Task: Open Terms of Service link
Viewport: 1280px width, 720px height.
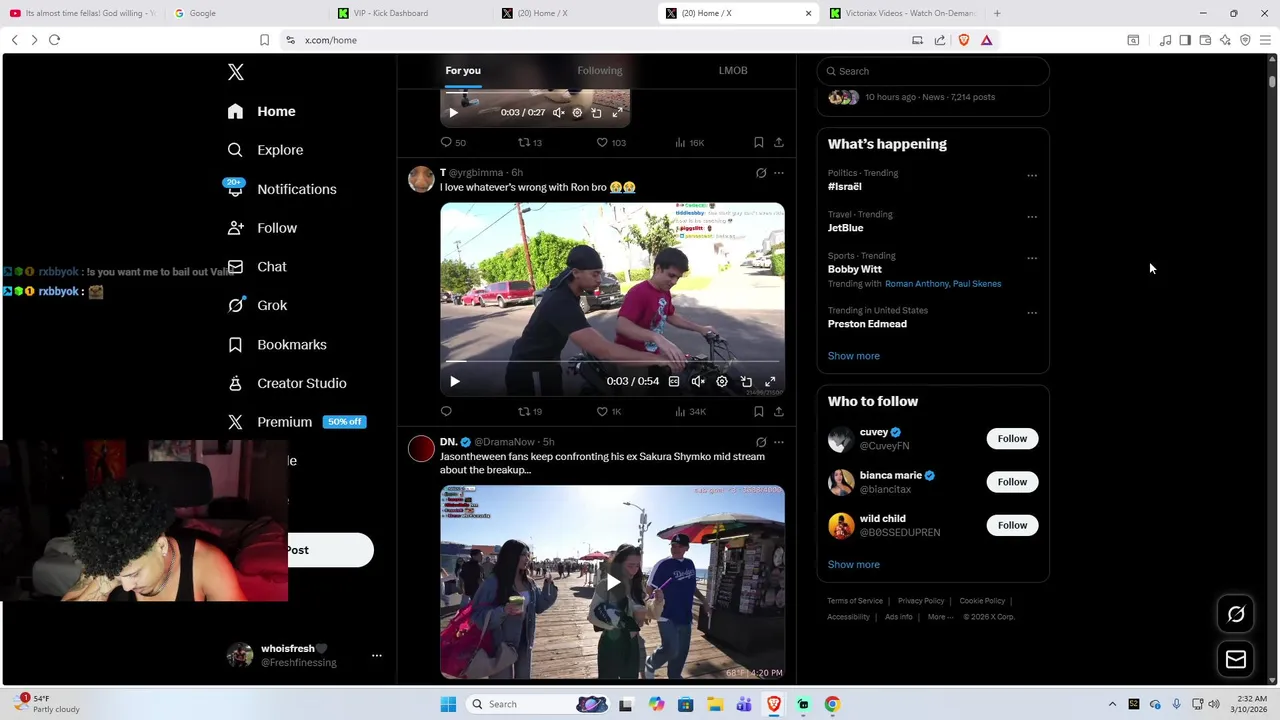Action: pos(855,601)
